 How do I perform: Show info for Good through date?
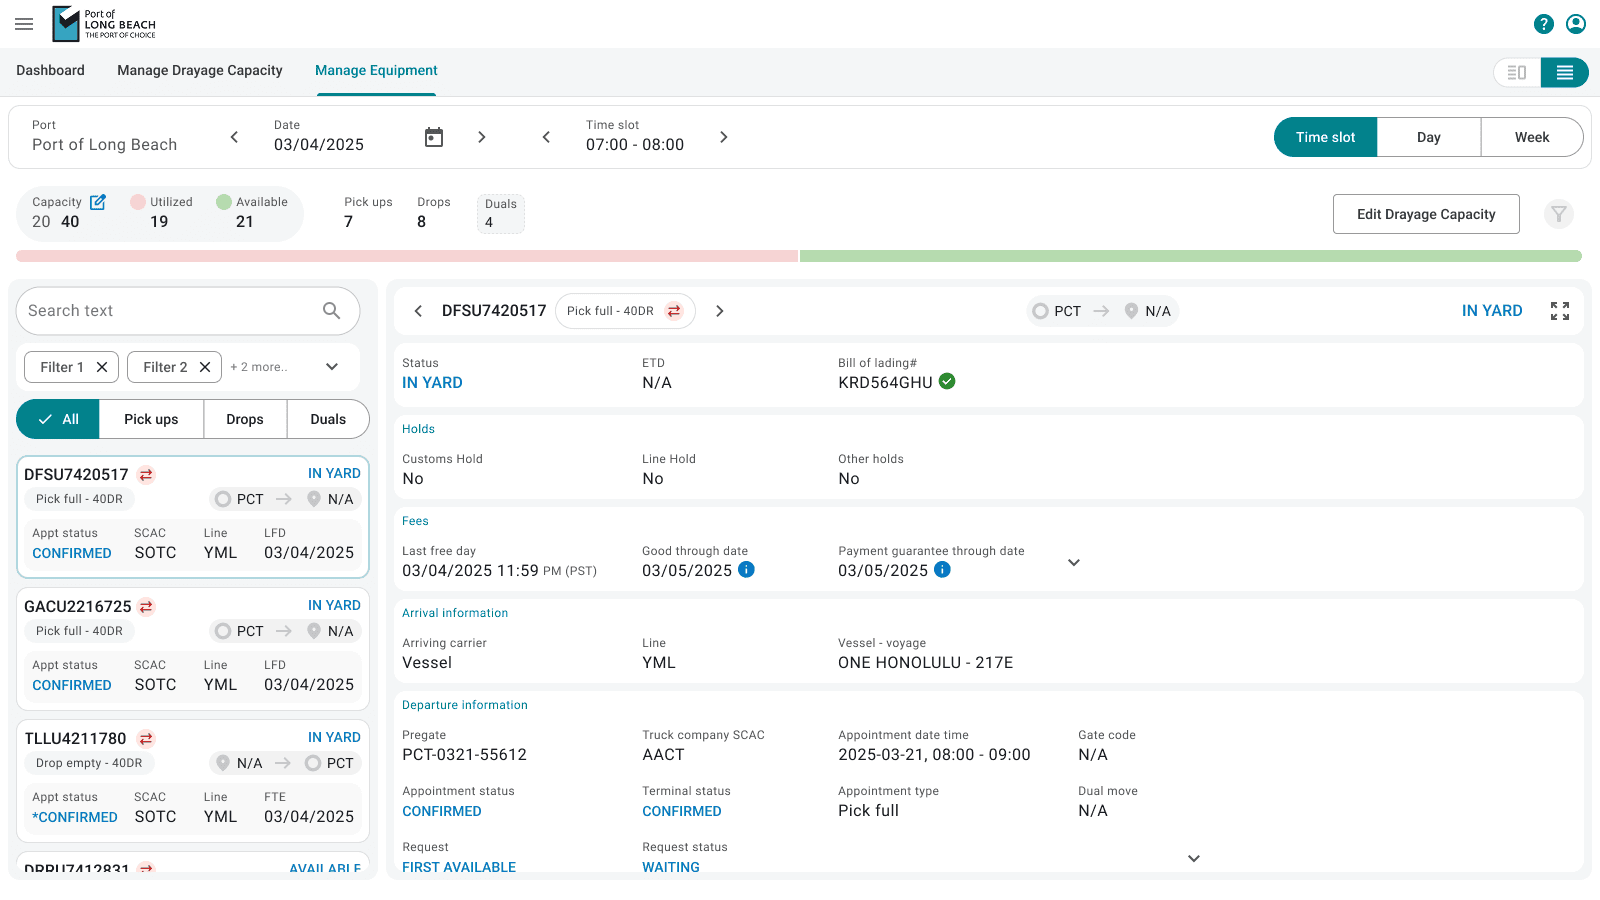point(746,569)
